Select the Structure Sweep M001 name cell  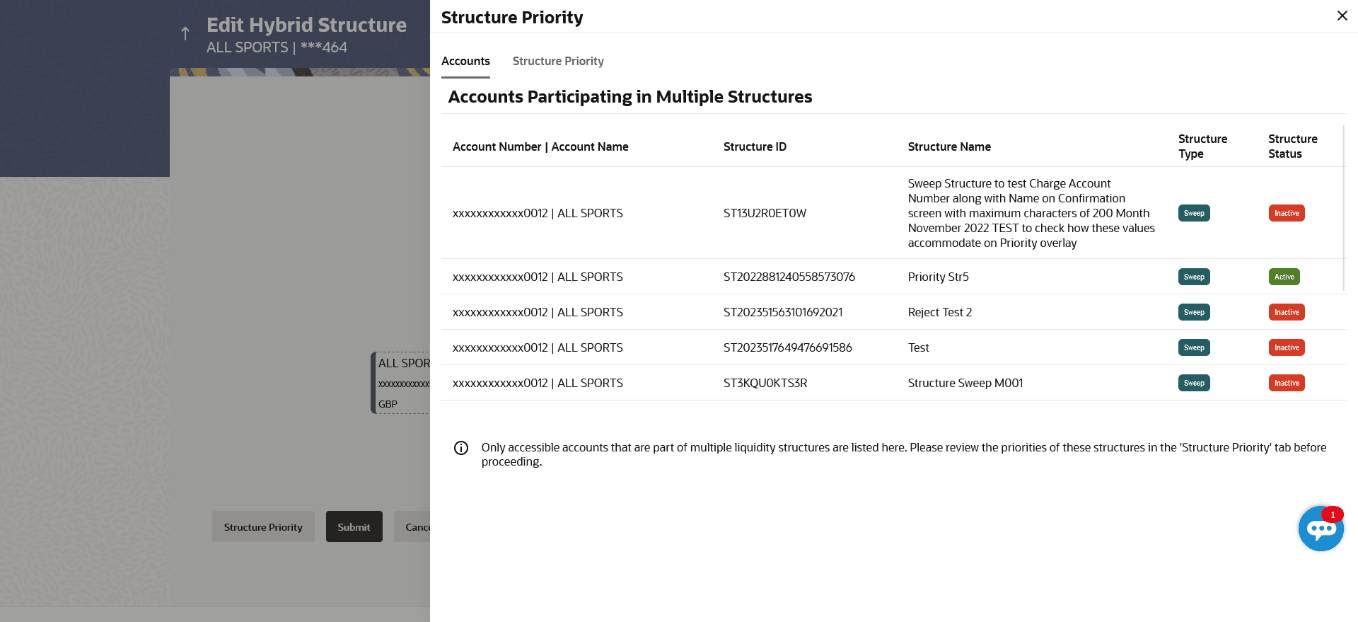[965, 383]
